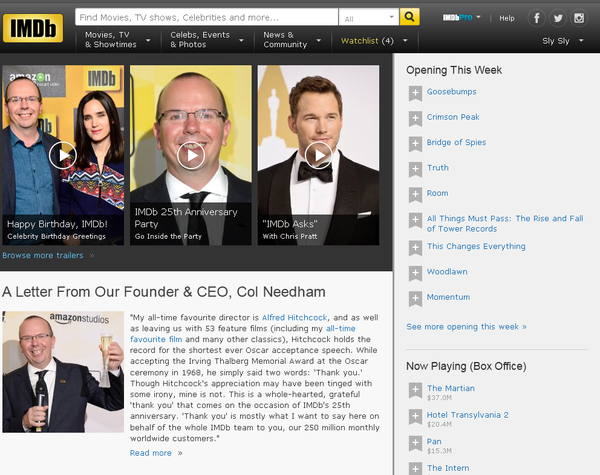Play the Happy Birthday IMDb video

[x=63, y=155]
